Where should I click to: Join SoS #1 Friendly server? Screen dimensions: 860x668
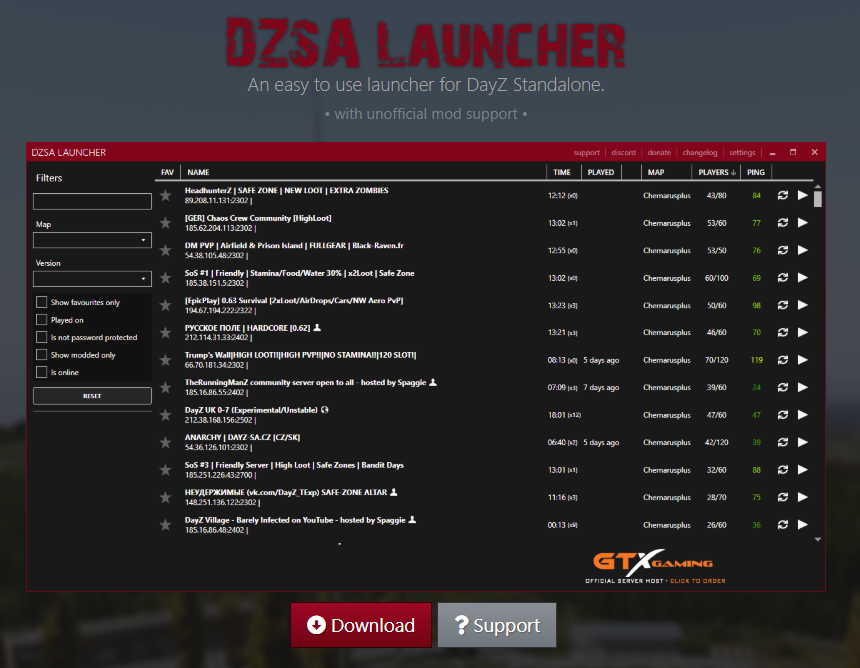tap(802, 278)
